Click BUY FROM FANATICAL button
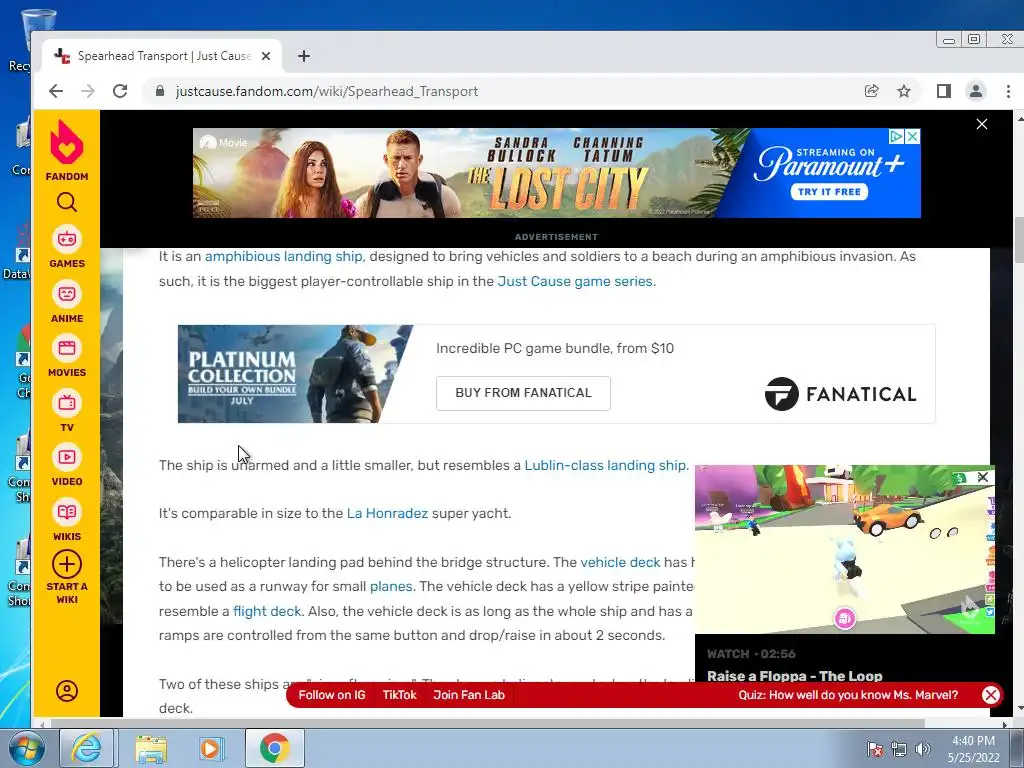The image size is (1024, 768). (523, 393)
